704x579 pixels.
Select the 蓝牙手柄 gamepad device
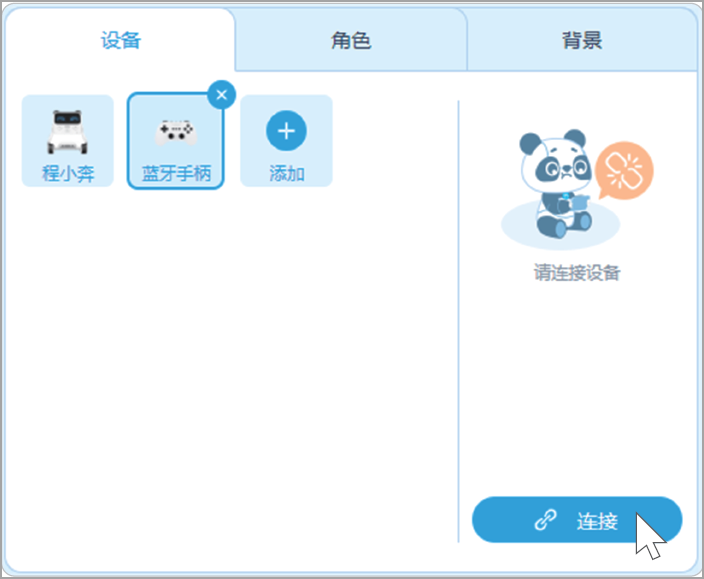(176, 141)
